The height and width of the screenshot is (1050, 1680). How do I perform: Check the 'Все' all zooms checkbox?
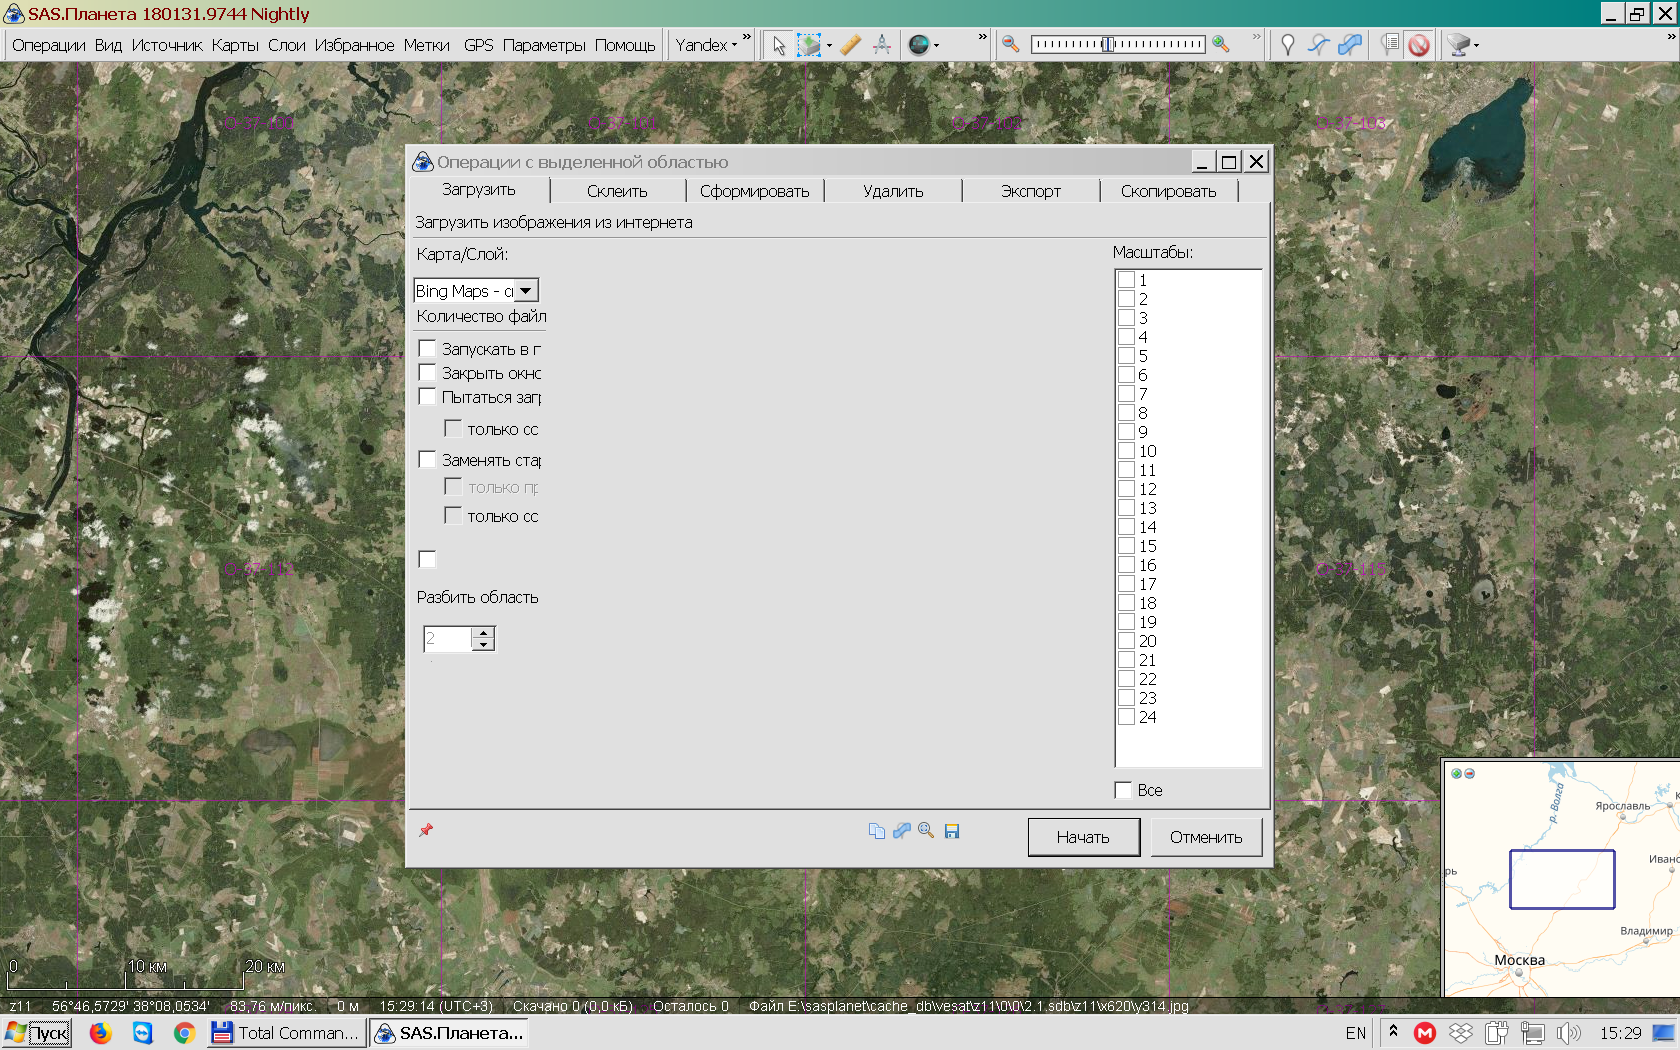click(1123, 790)
